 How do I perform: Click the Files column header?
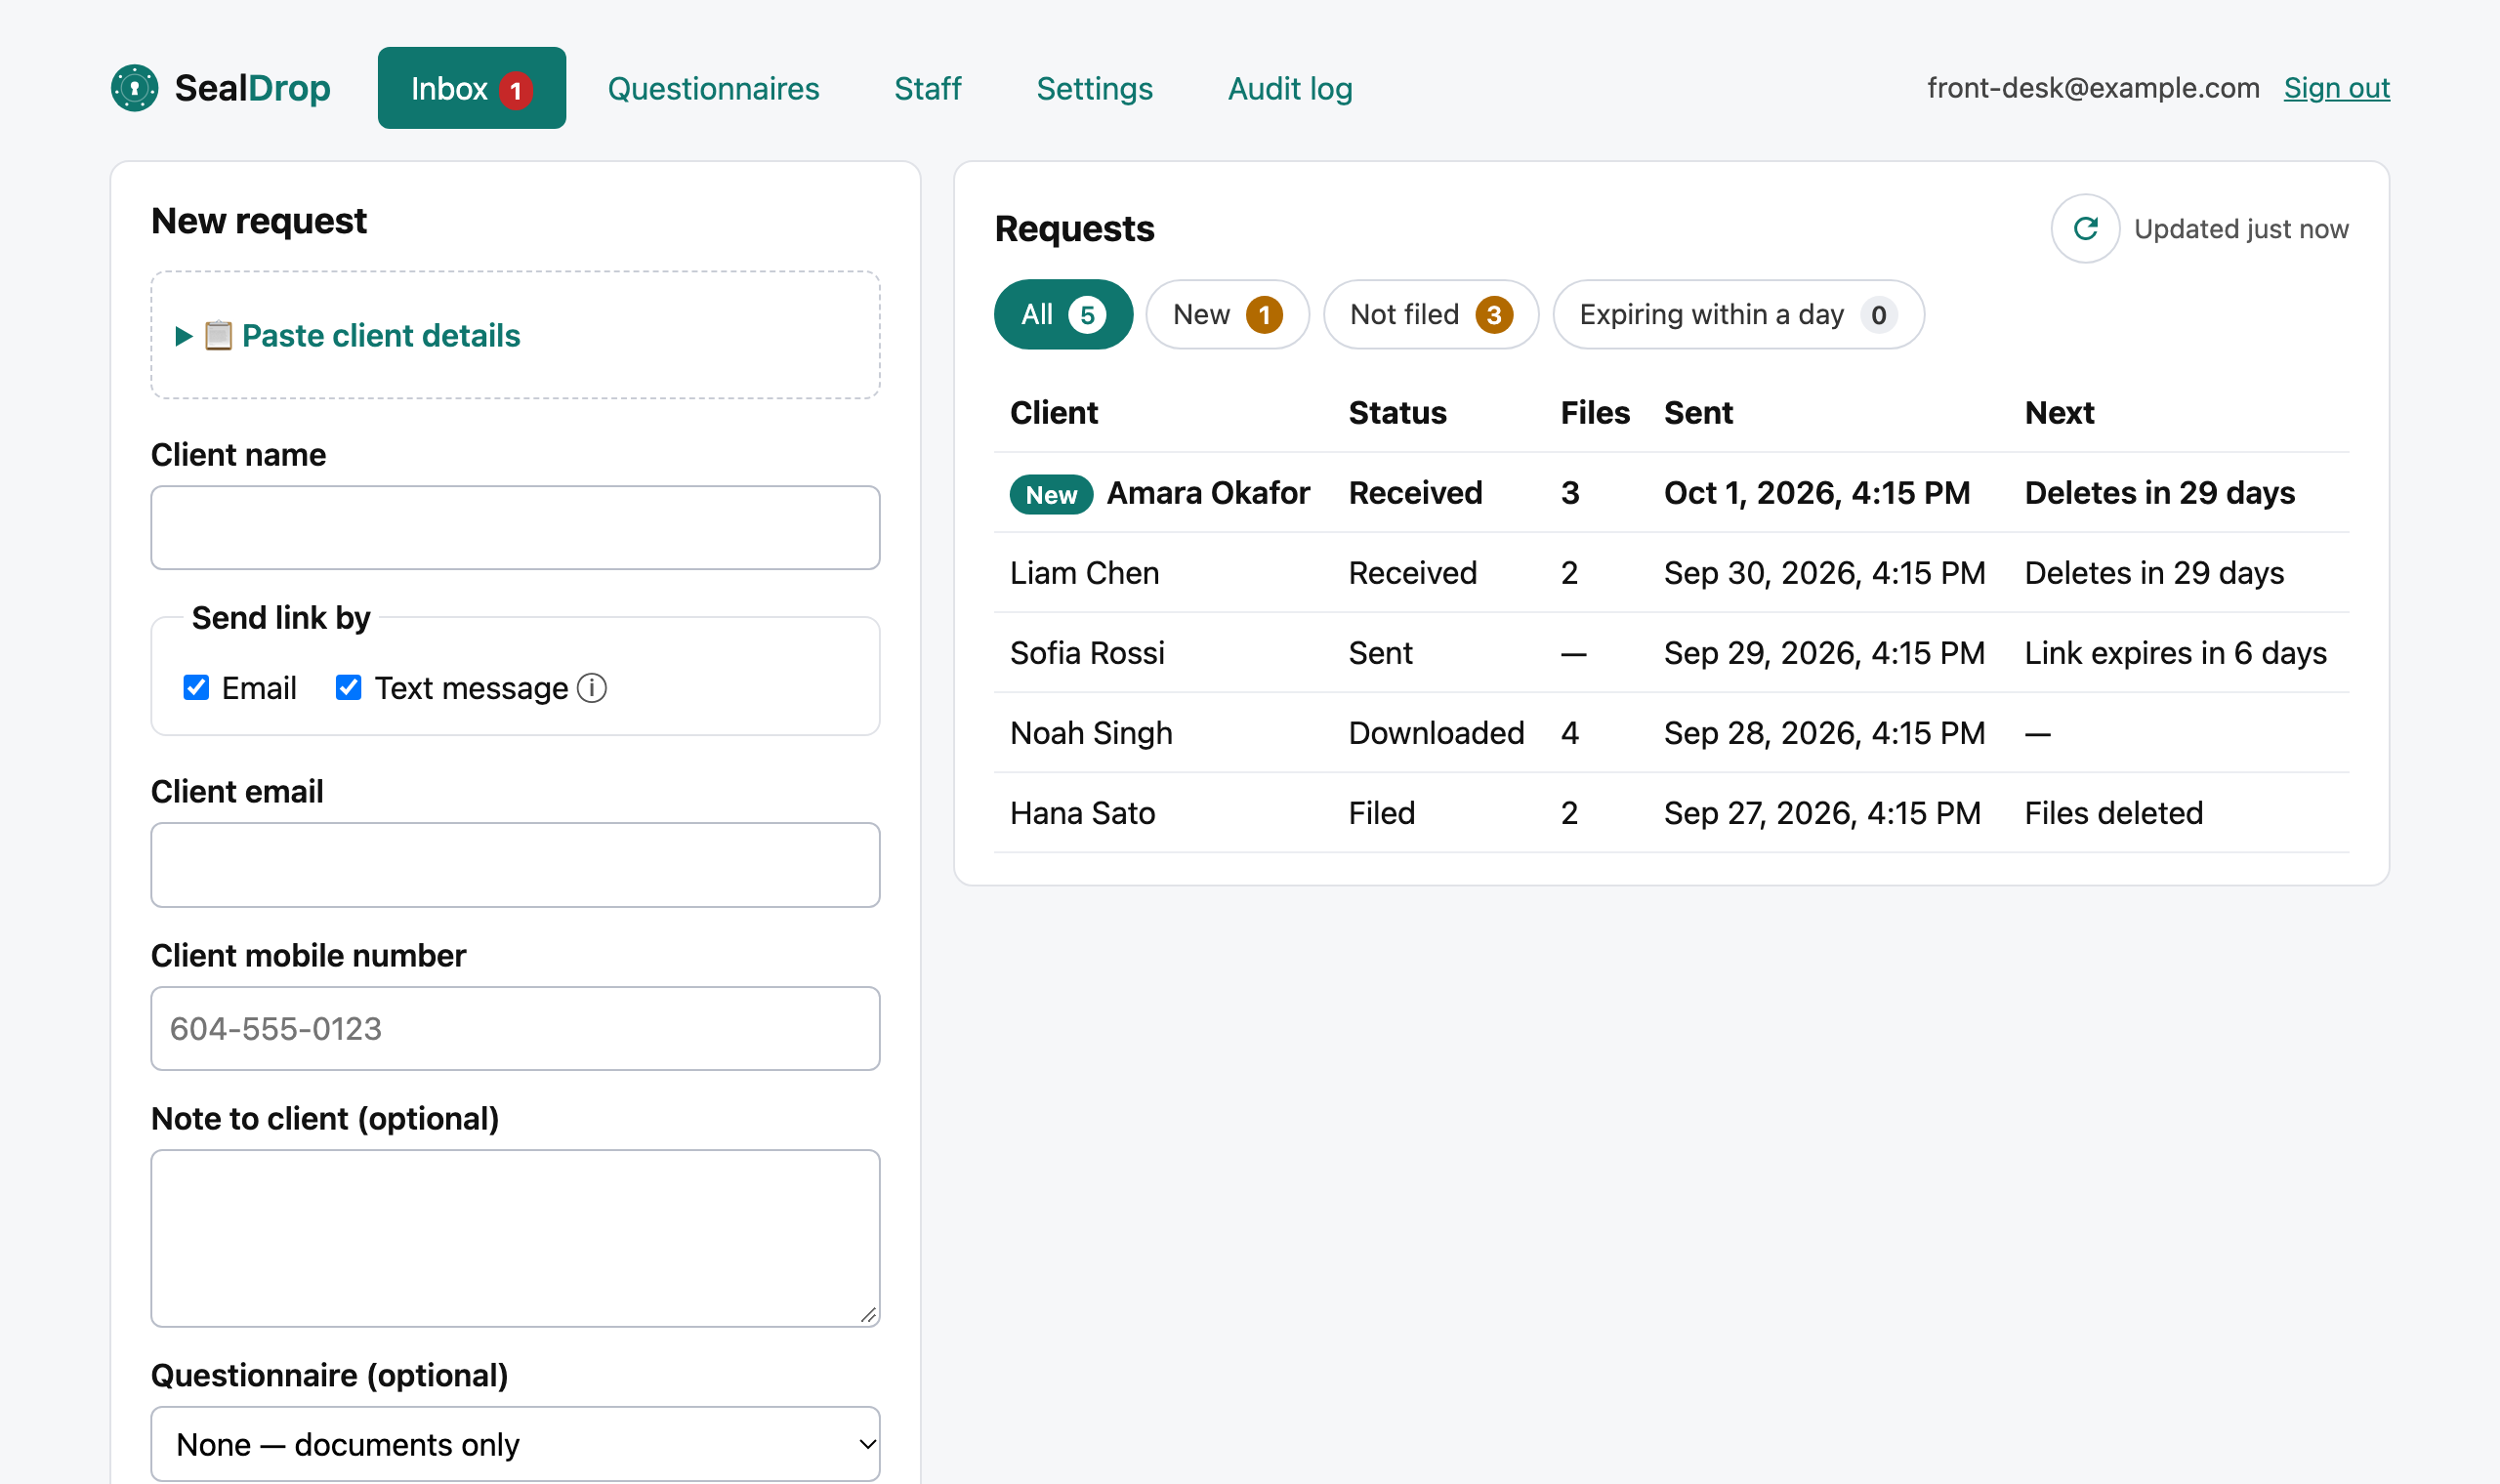pos(1594,412)
